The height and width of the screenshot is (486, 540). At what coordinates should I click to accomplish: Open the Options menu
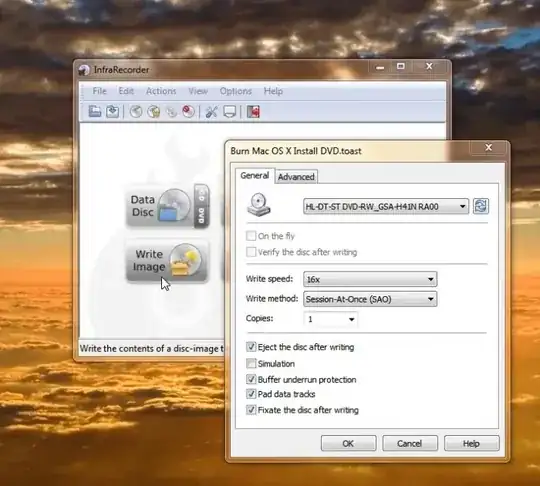[236, 91]
